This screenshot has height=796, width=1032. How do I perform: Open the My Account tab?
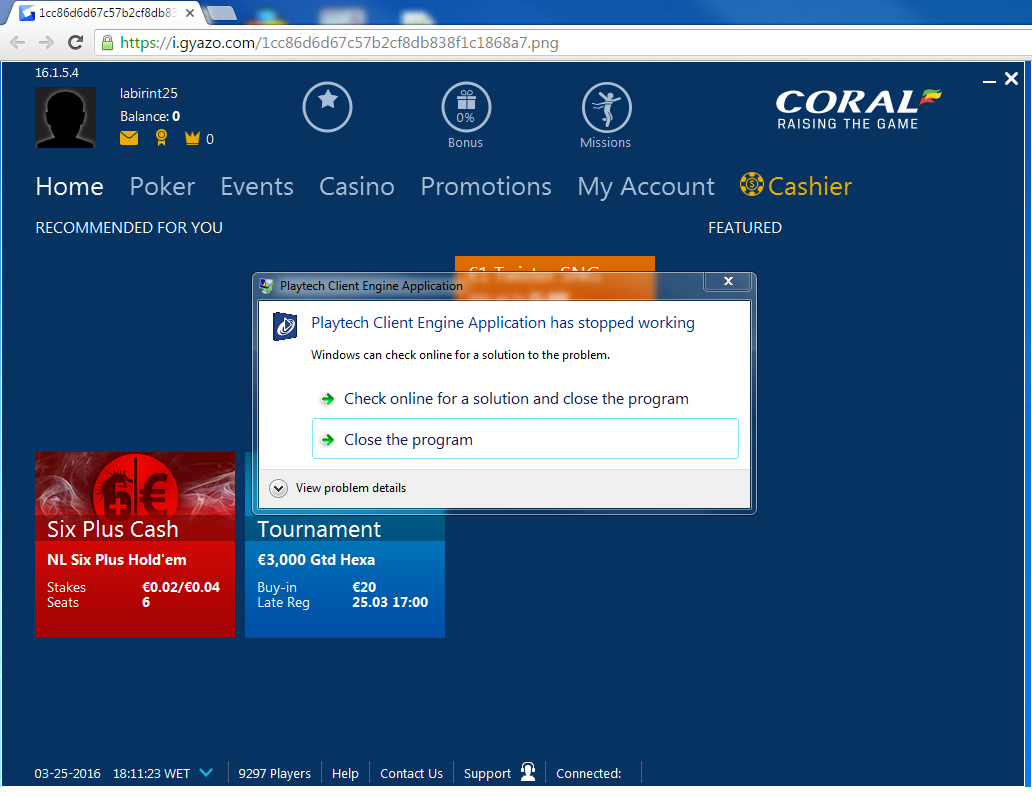click(646, 188)
